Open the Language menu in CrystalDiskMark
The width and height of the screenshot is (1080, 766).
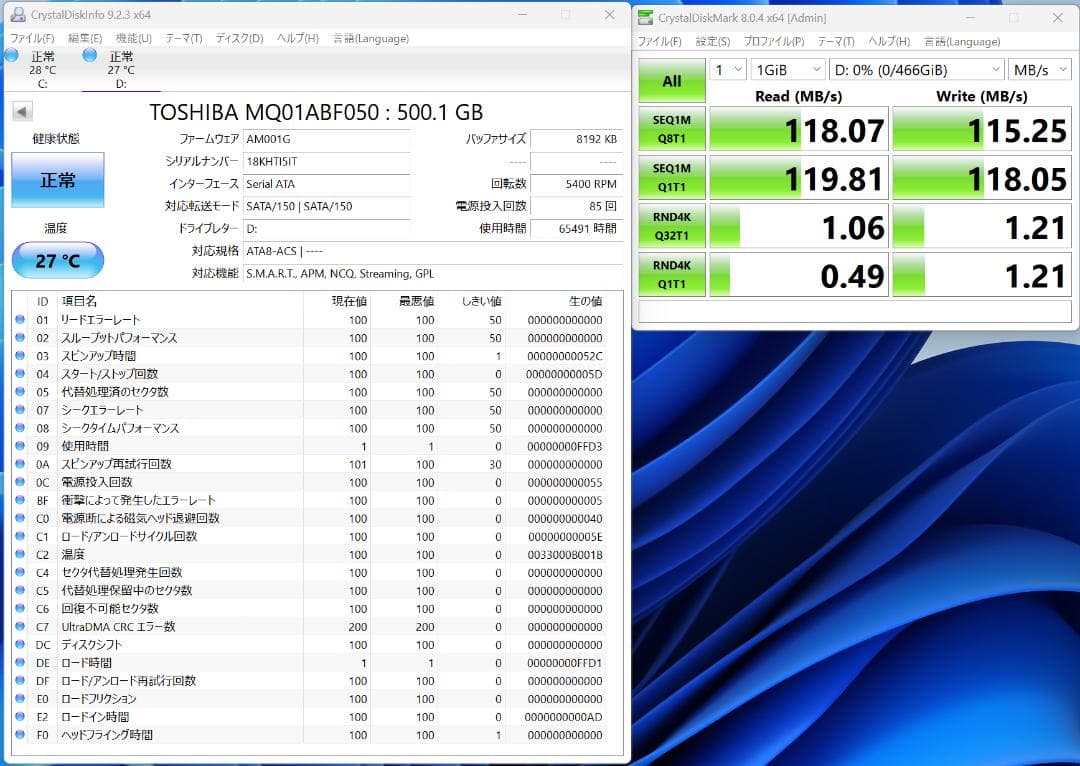962,41
